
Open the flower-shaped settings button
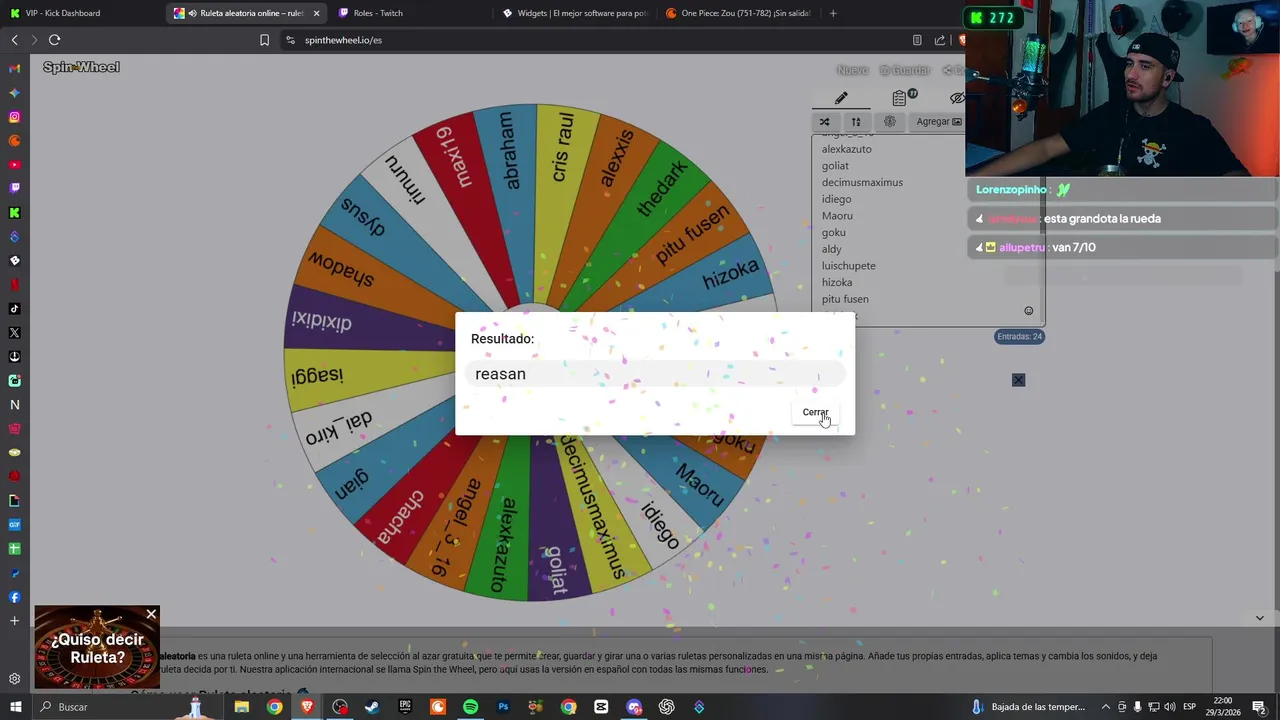pos(890,122)
